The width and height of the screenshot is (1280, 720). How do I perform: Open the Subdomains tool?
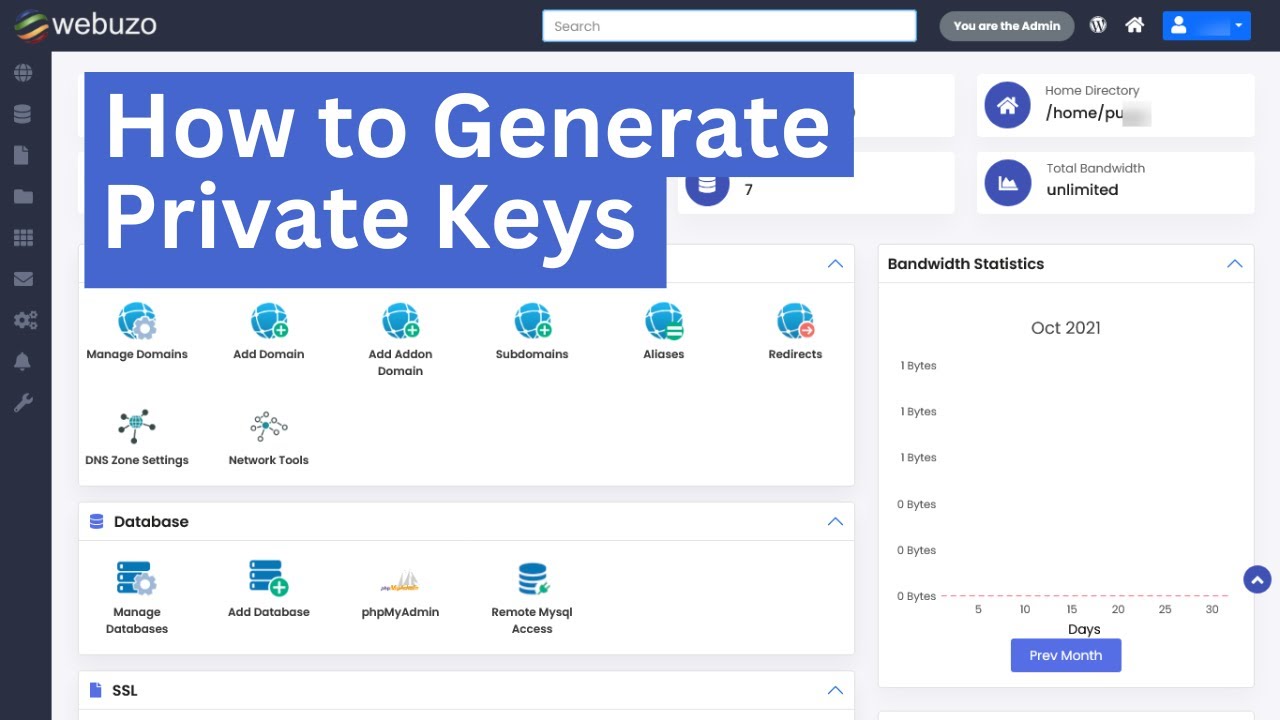(532, 322)
